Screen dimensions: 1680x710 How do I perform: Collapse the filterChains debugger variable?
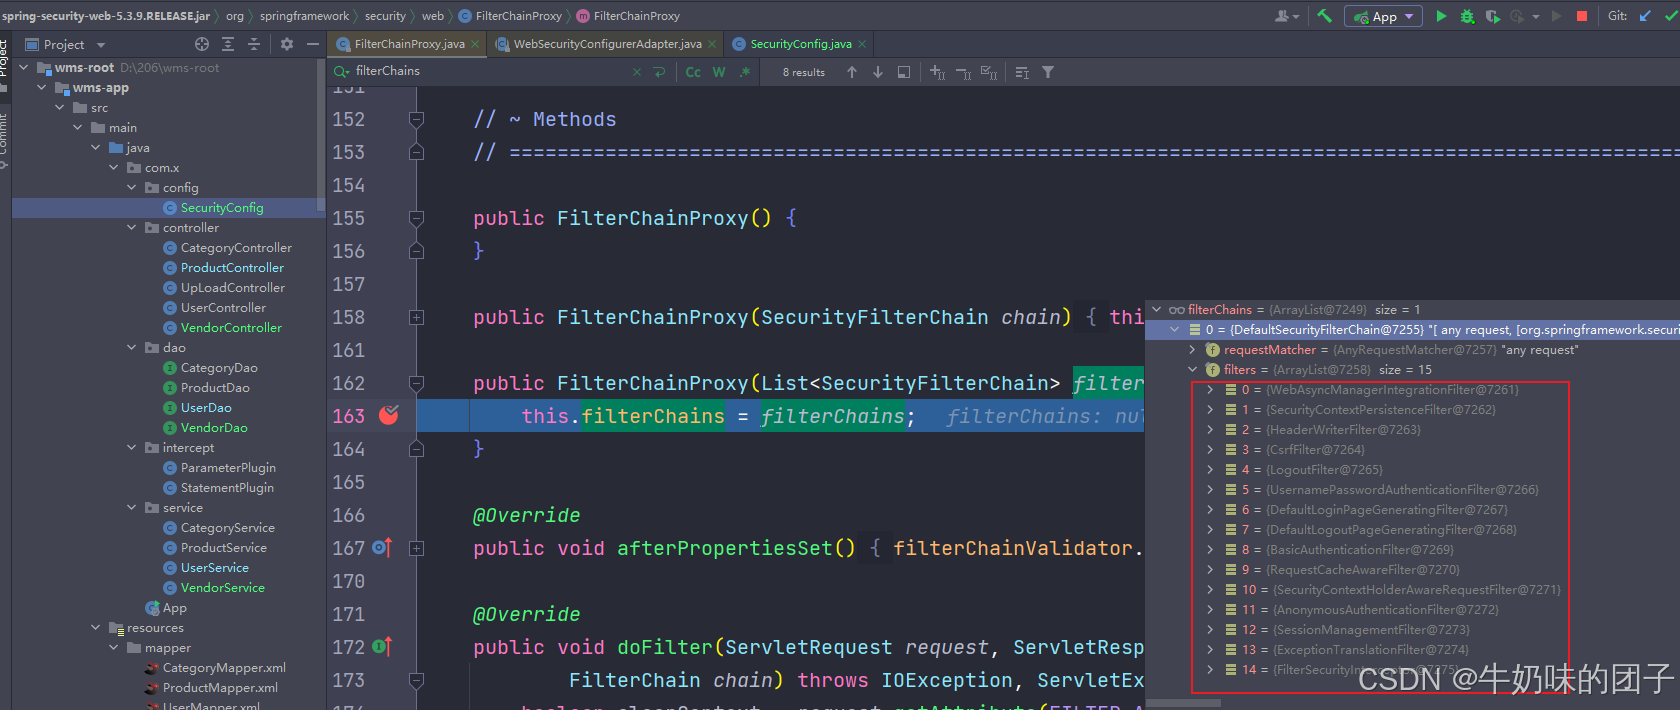[1157, 310]
